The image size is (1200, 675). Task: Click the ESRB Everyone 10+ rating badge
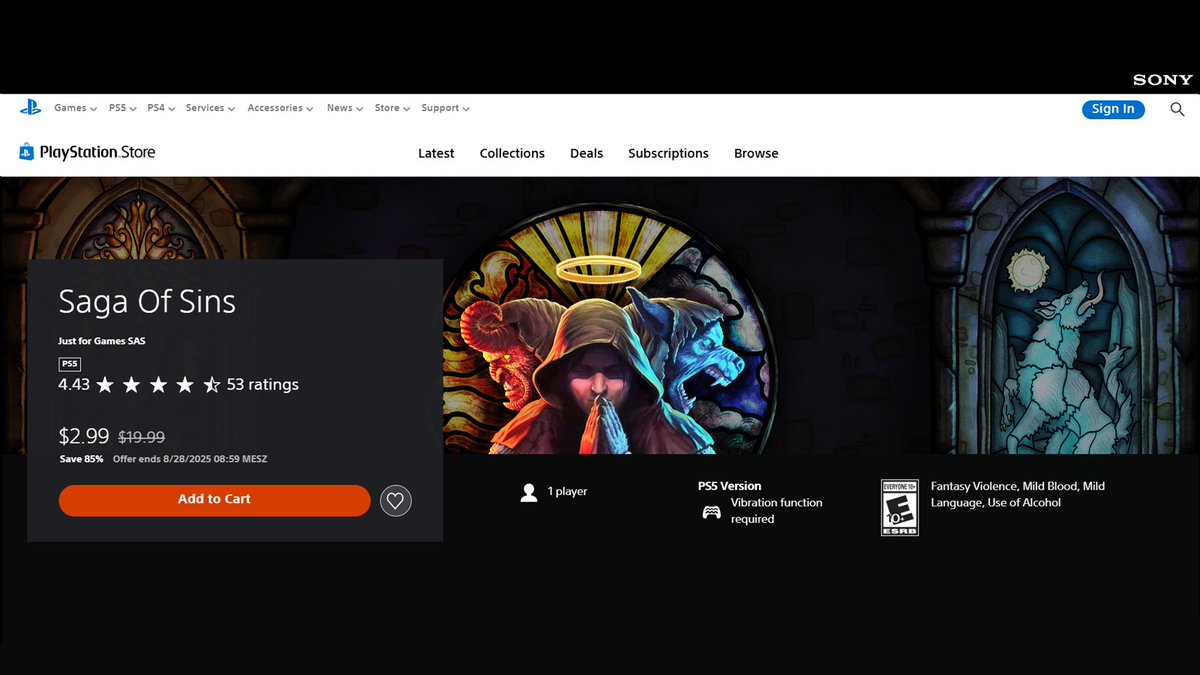tap(899, 507)
